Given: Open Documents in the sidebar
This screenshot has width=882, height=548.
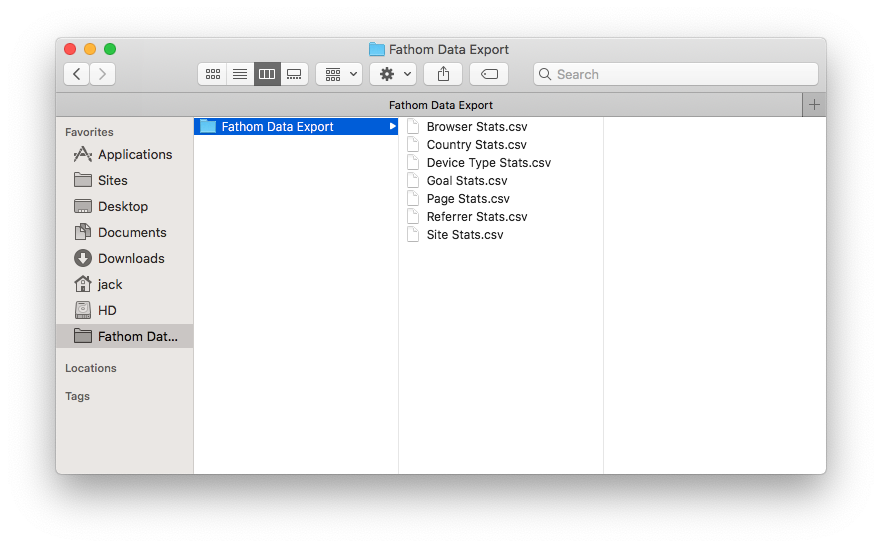Looking at the screenshot, I should [124, 232].
